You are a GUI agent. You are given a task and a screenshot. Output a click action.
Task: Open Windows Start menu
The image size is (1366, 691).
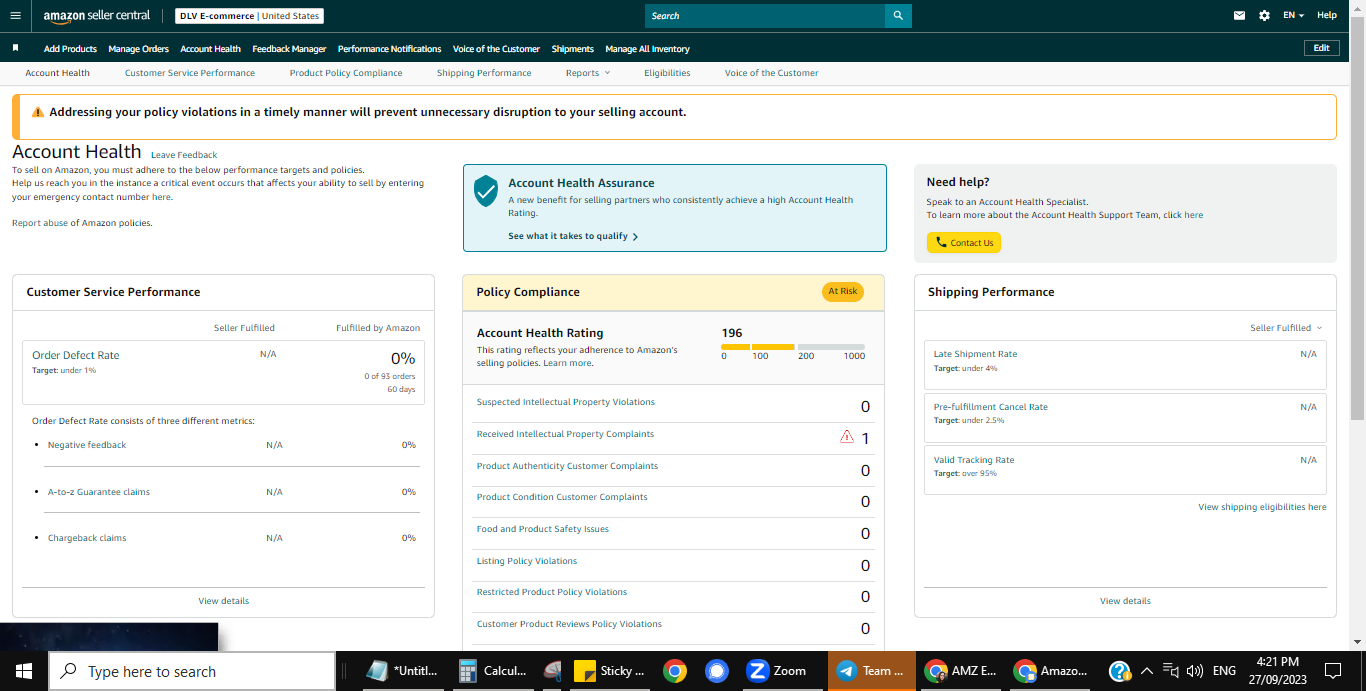[24, 671]
